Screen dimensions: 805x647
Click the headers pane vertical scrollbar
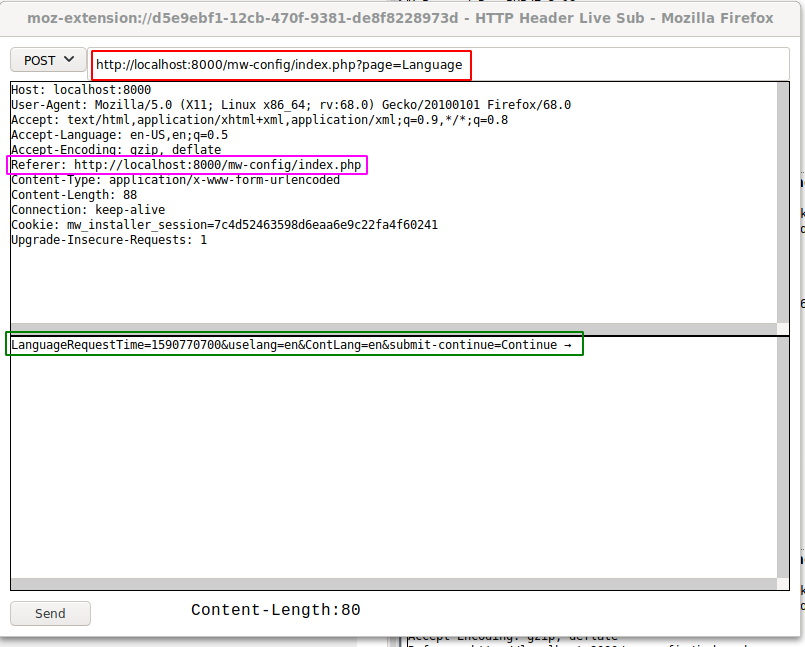pos(782,200)
